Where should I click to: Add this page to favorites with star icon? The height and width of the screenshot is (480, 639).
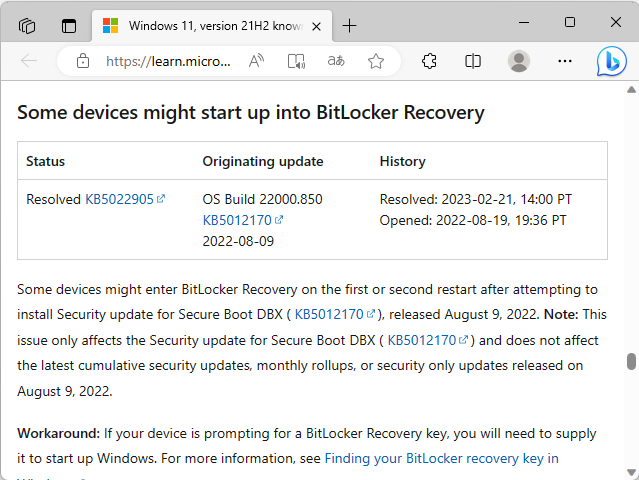pos(376,61)
